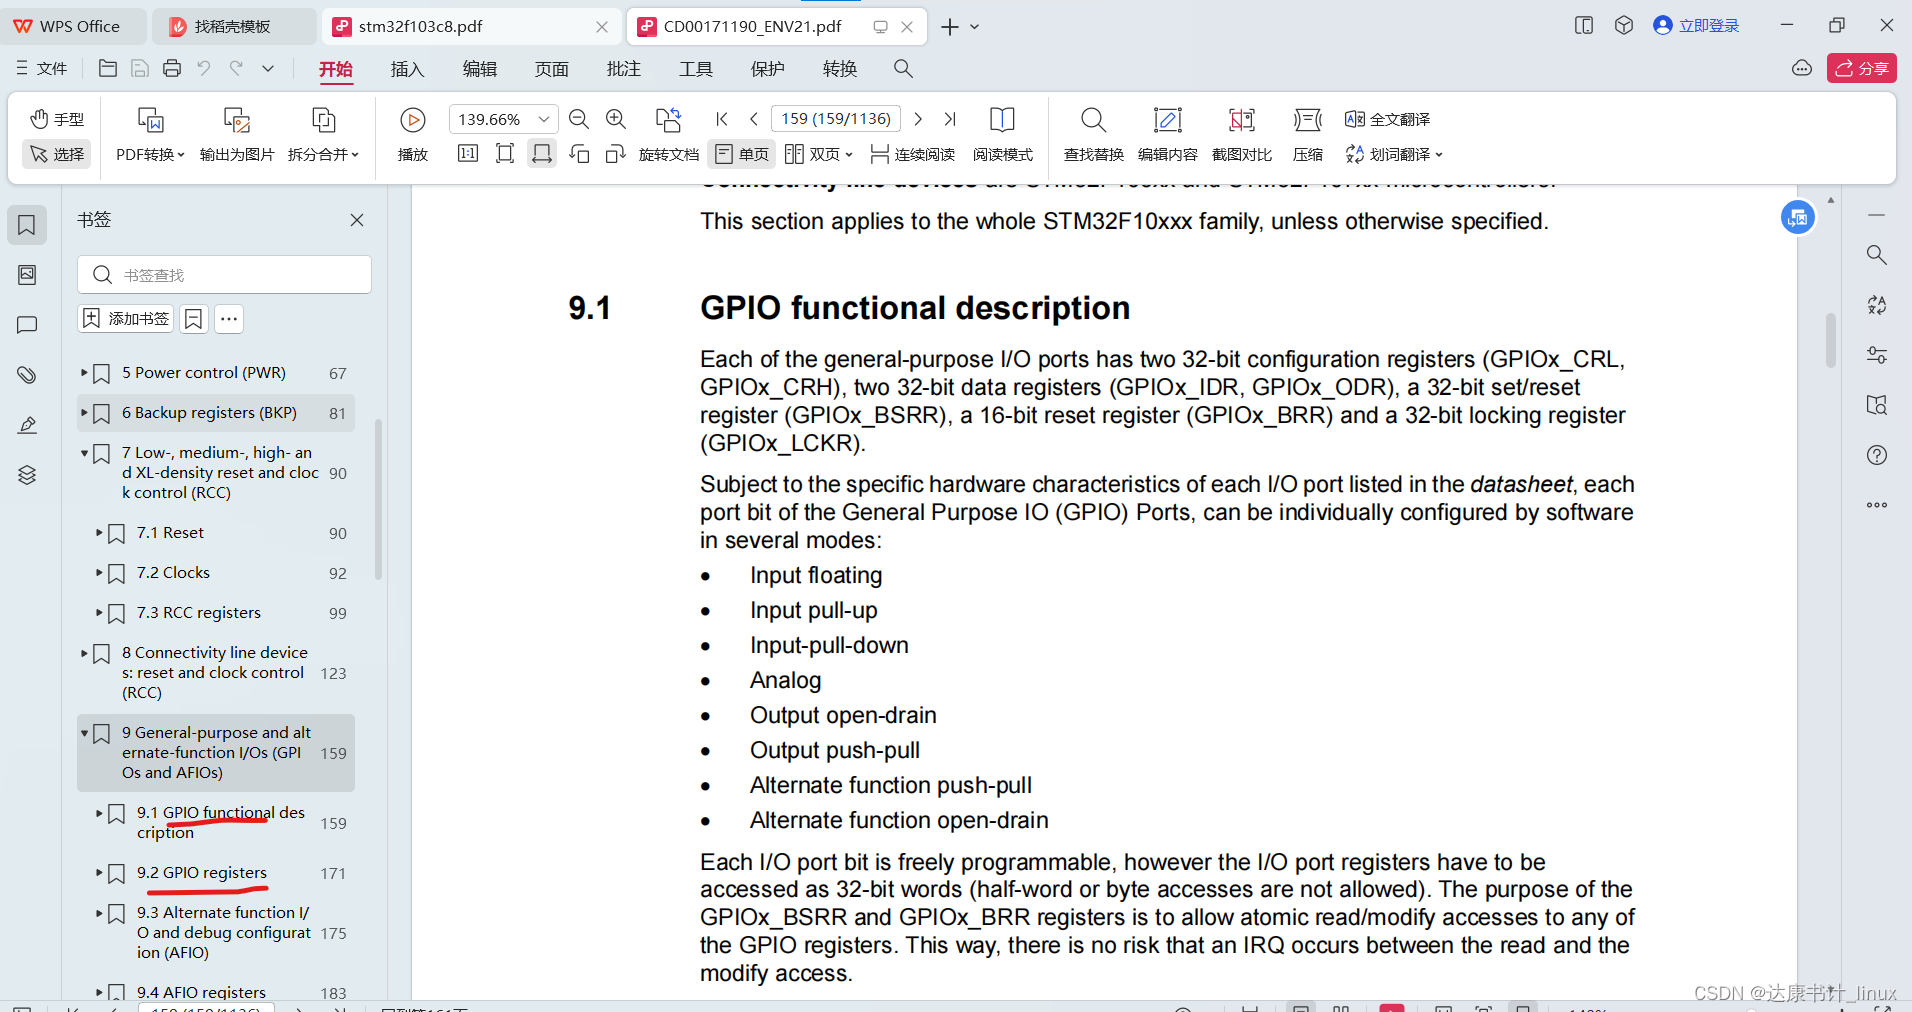Click 添加书签 add bookmark button
The image size is (1912, 1012).
(126, 319)
